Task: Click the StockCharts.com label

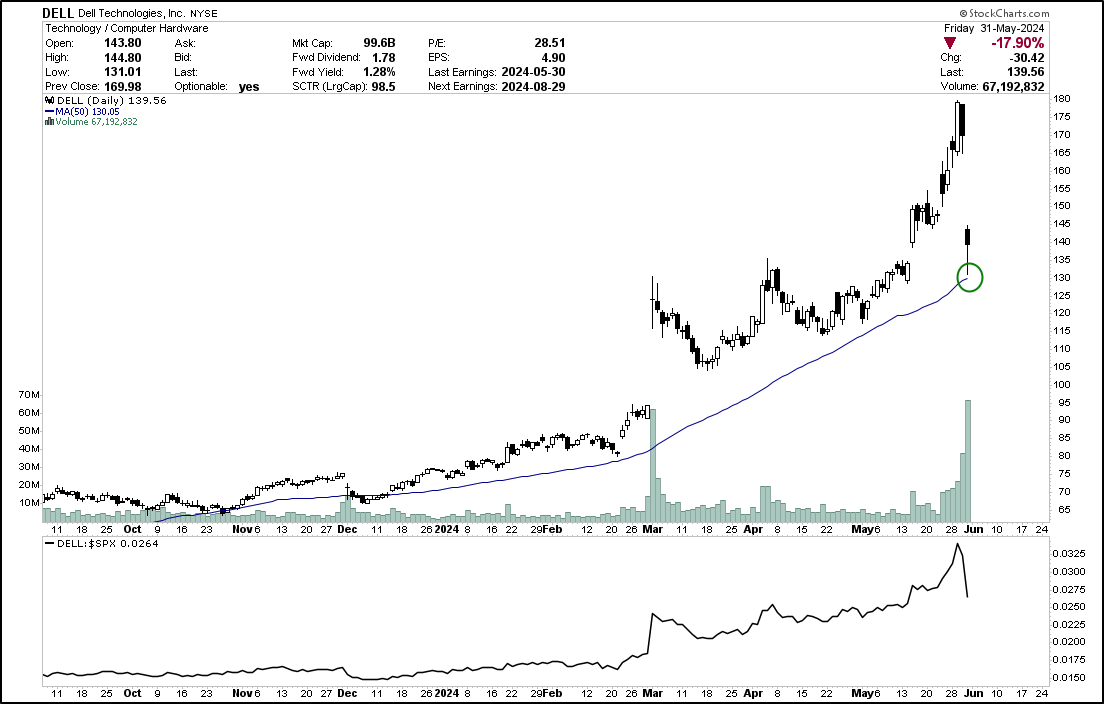Action: 1004,13
